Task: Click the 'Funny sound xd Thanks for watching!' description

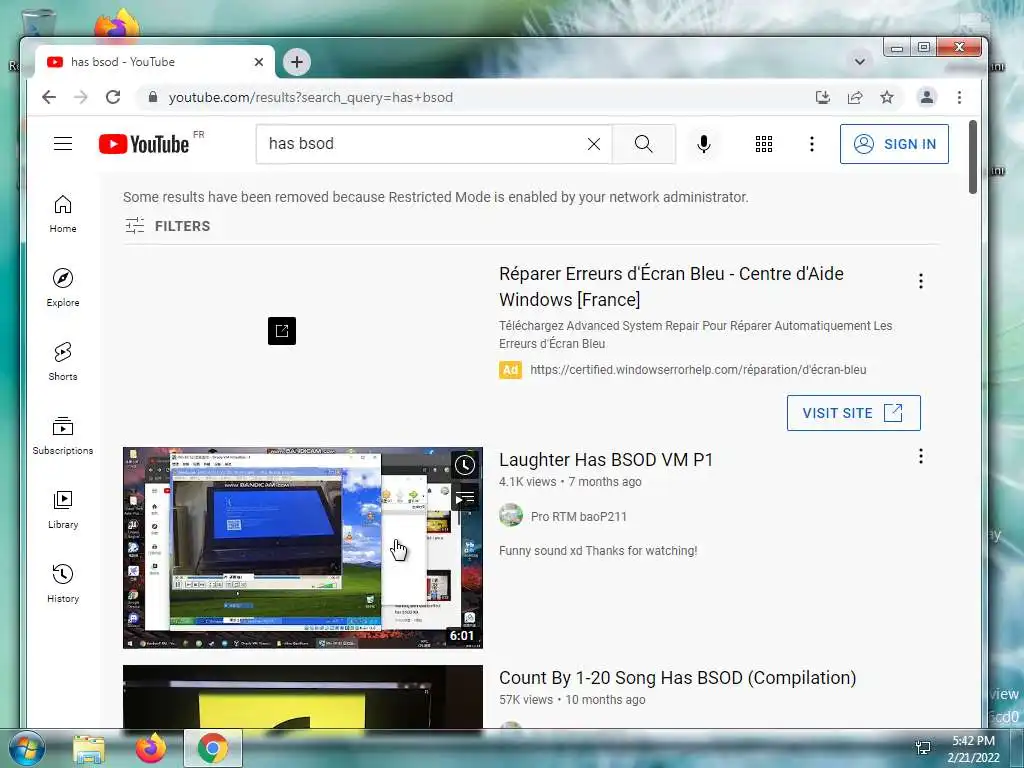Action: (x=598, y=551)
